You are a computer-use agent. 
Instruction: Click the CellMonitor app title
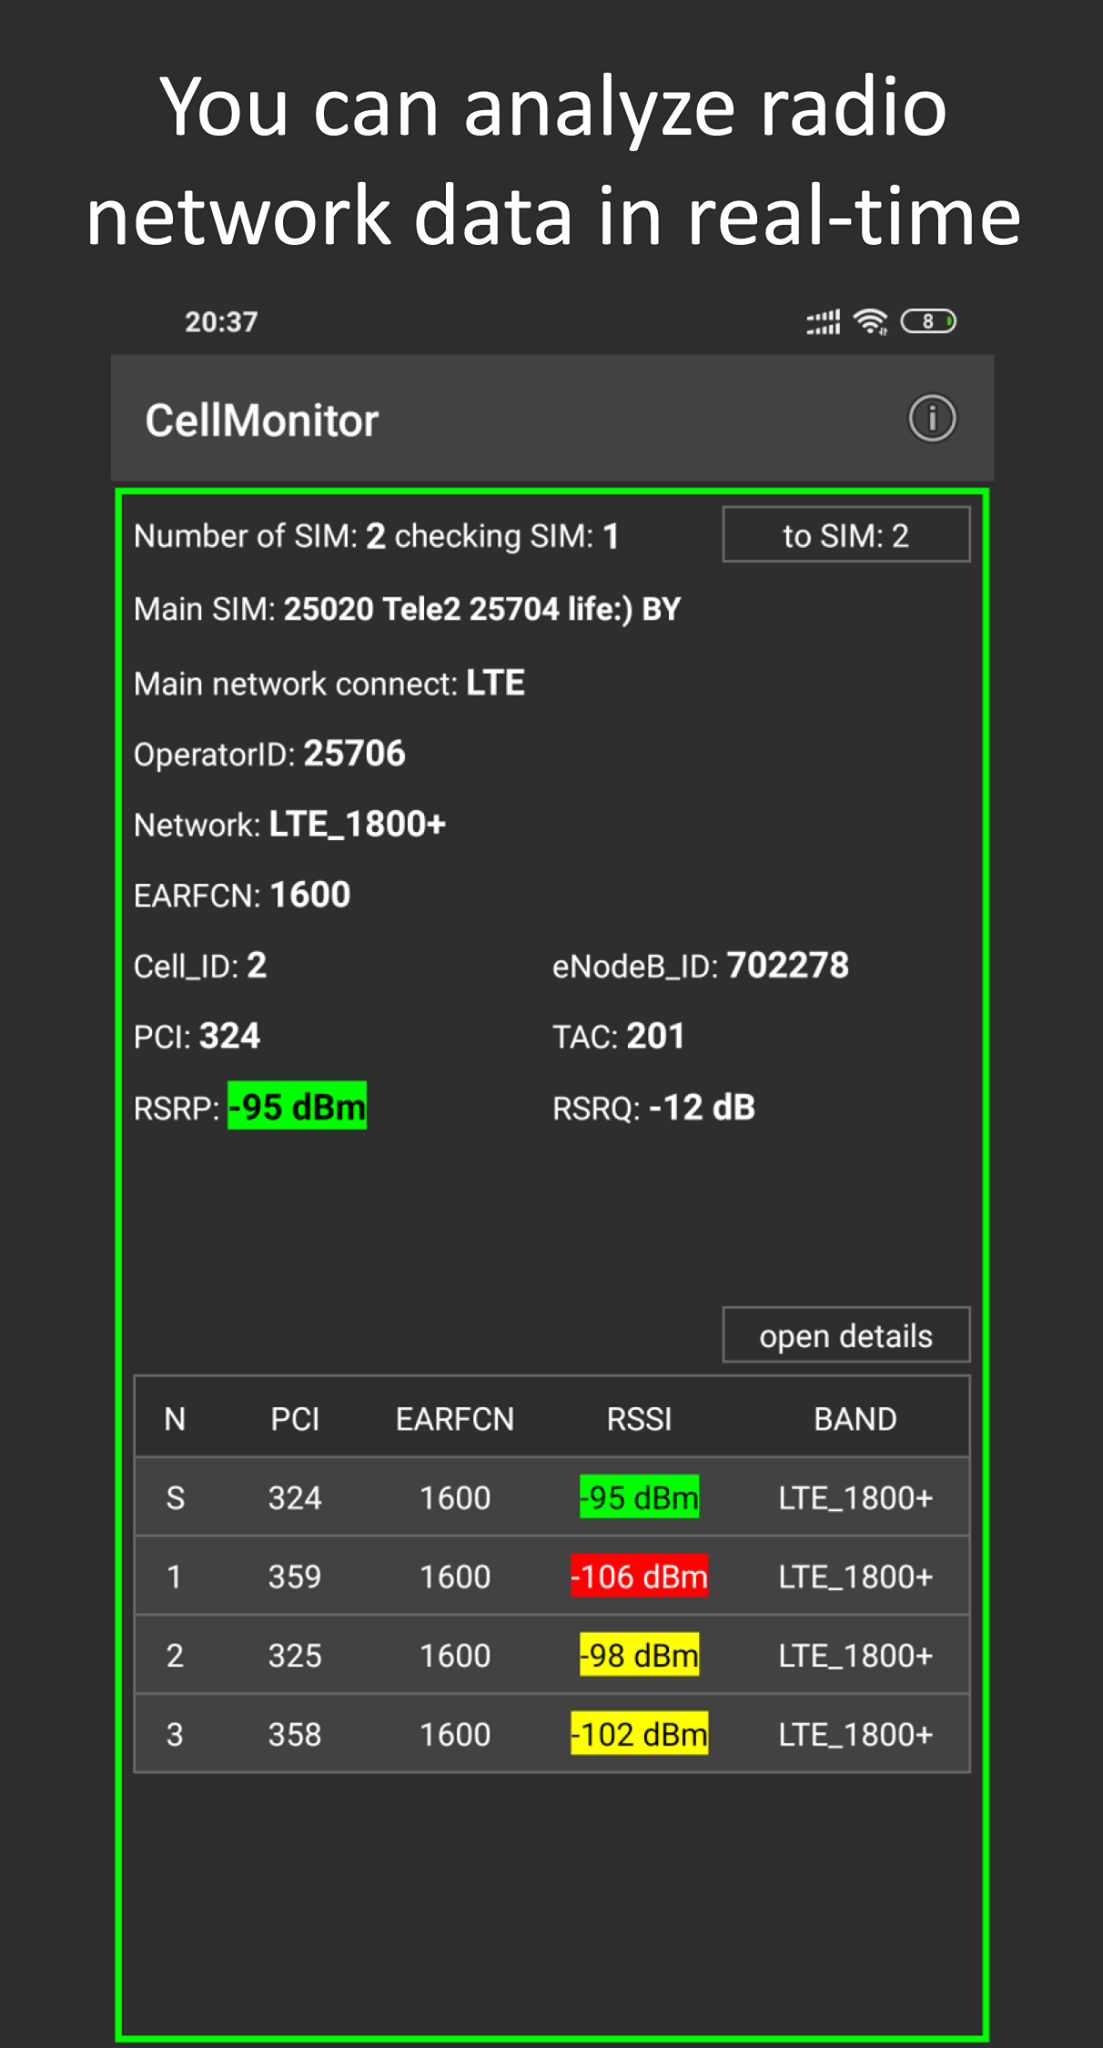(262, 421)
